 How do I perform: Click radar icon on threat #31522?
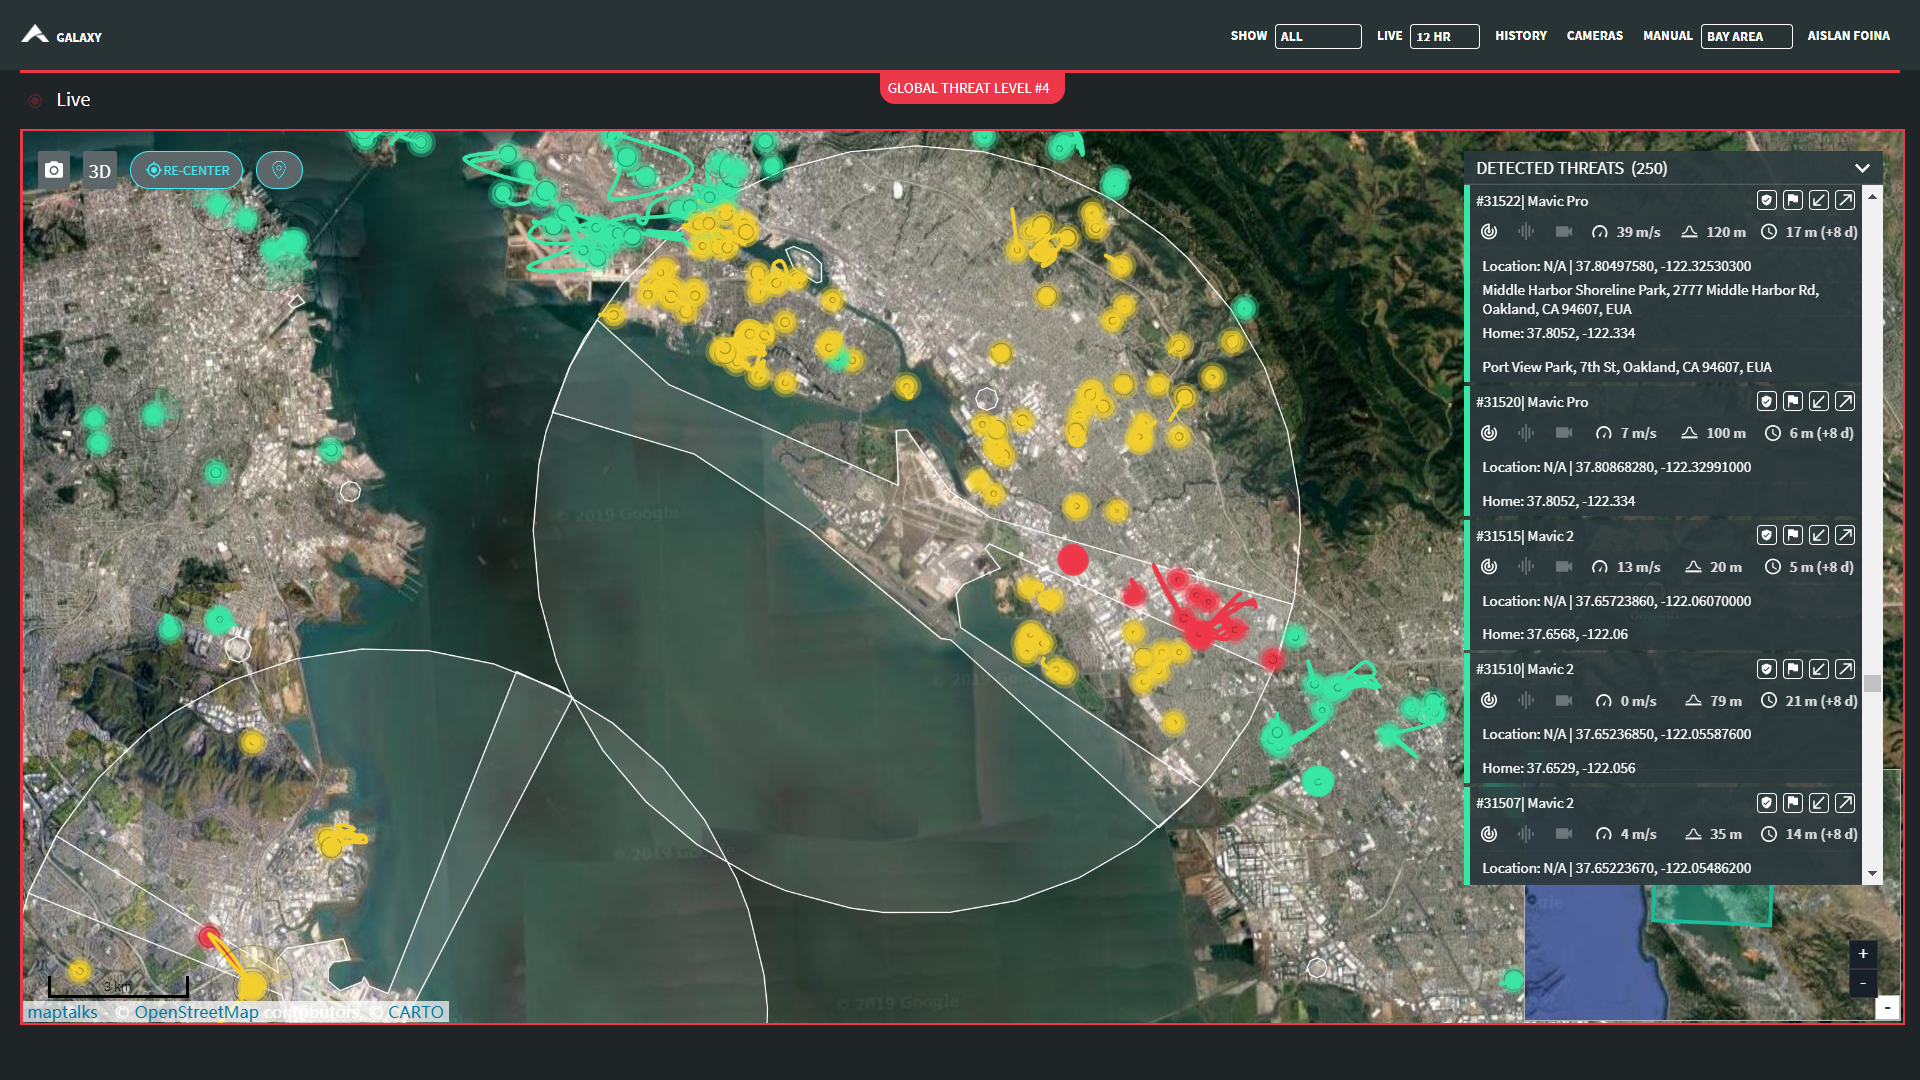click(x=1489, y=231)
